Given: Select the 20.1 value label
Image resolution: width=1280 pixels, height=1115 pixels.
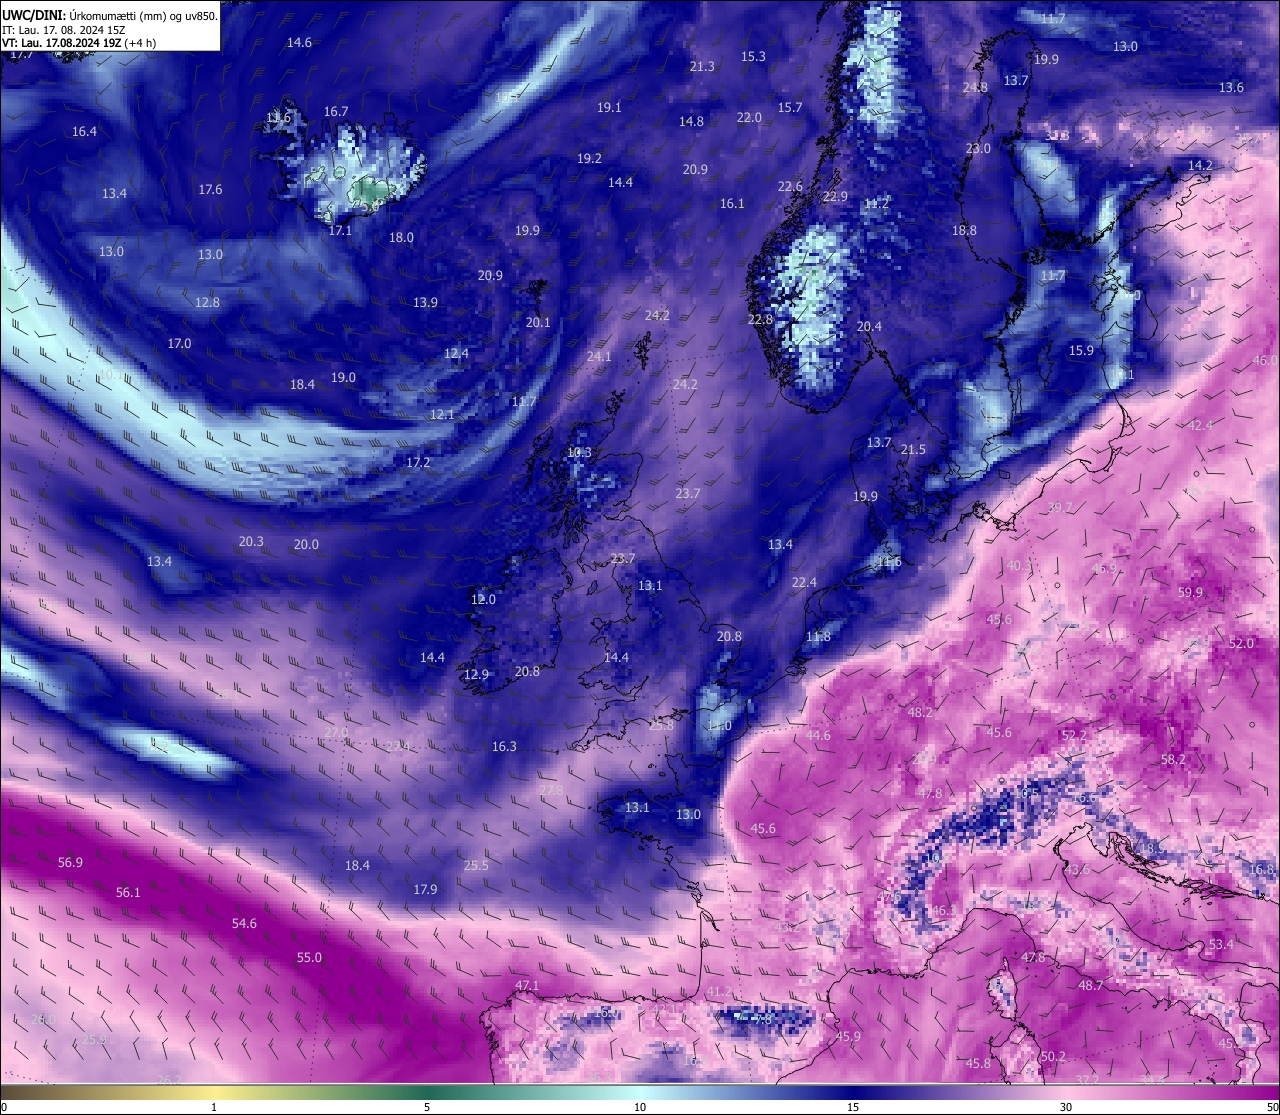Looking at the screenshot, I should pyautogui.click(x=538, y=323).
